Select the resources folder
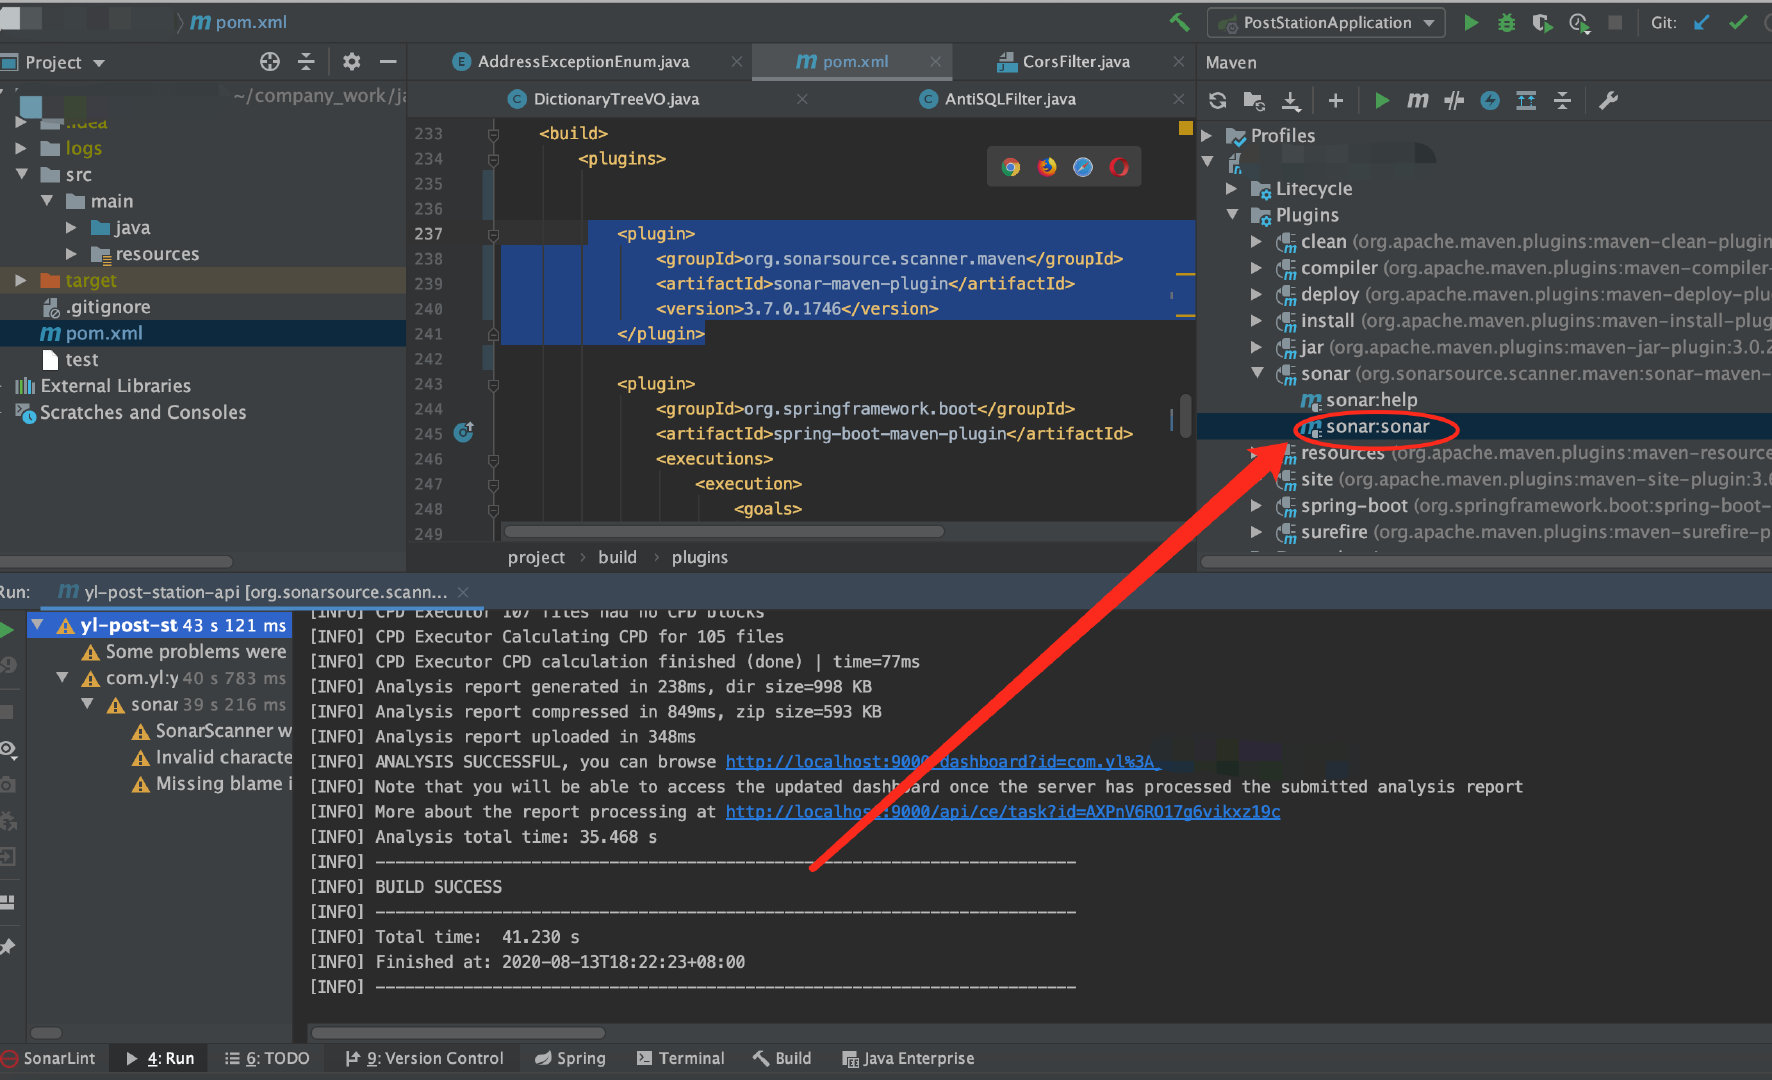 [x=157, y=254]
